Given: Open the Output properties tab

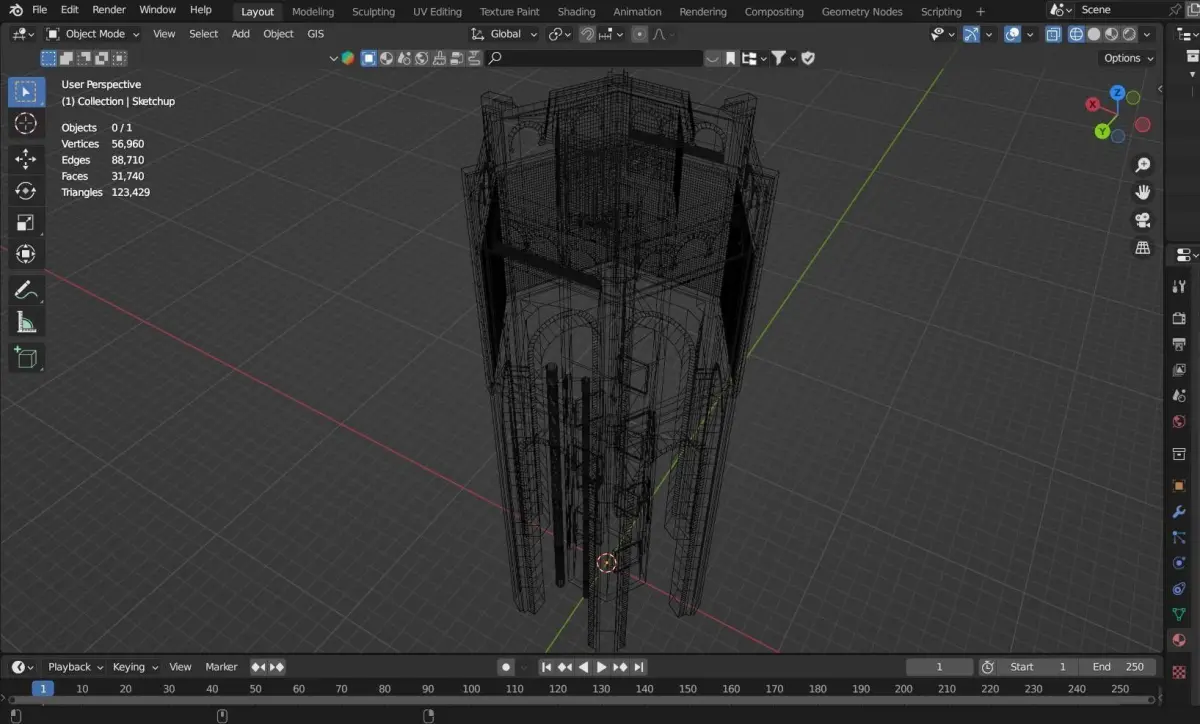Looking at the screenshot, I should coord(1179,344).
